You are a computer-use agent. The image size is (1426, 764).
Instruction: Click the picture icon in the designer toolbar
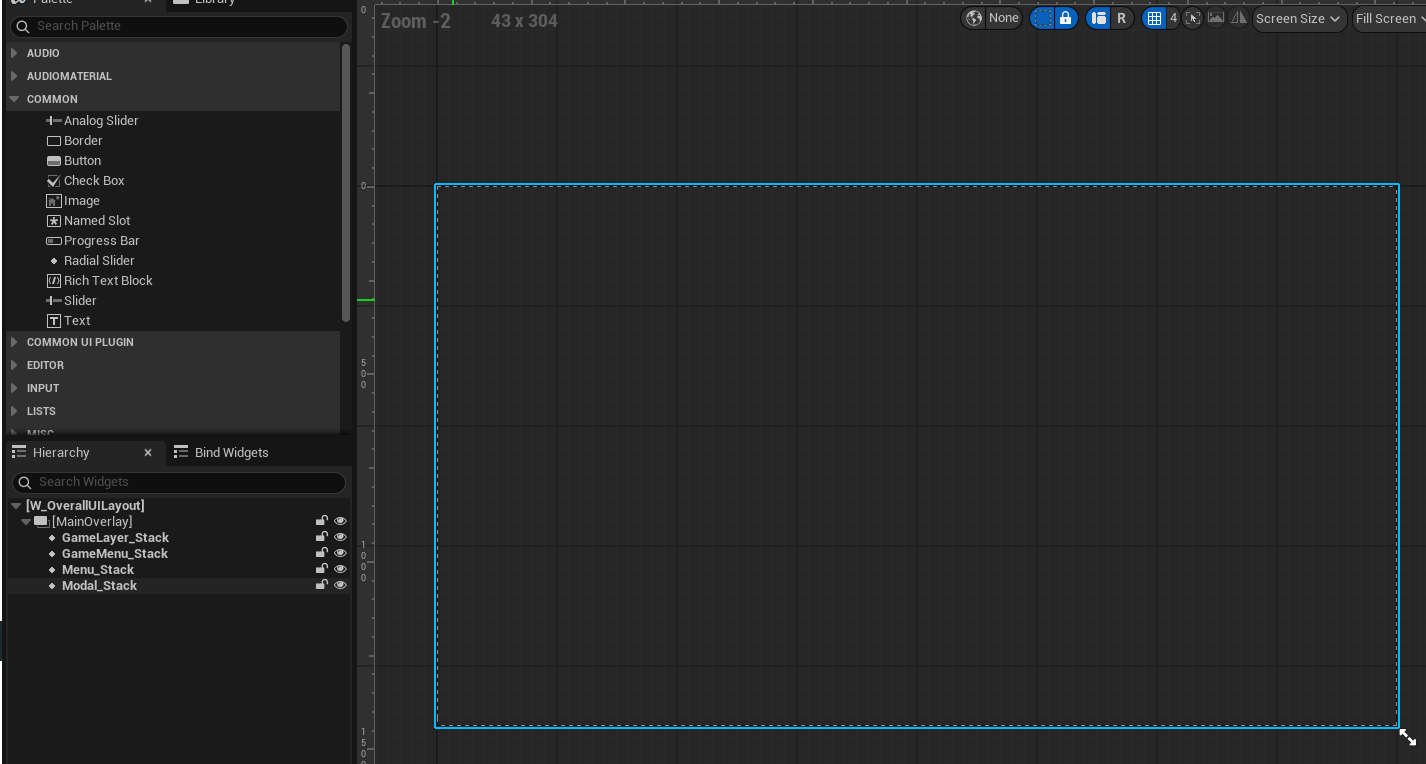point(1215,18)
